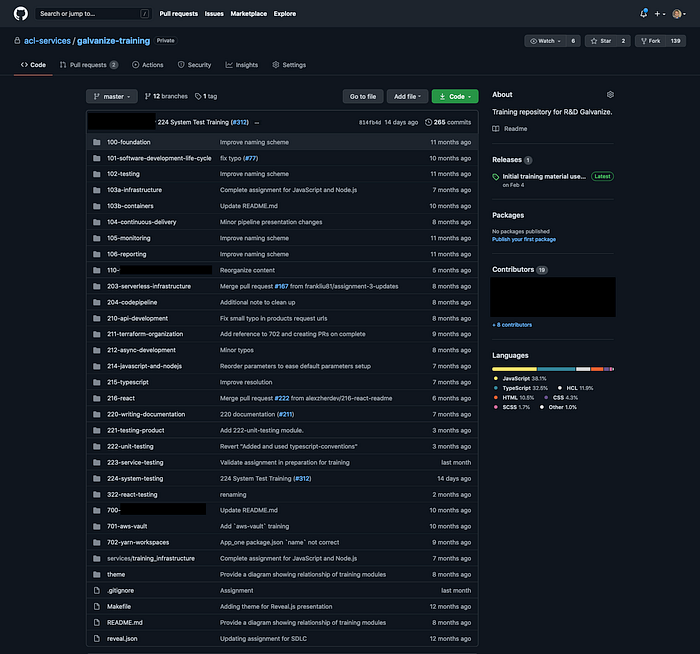700x654 pixels.
Task: Click the release tag icon
Action: pos(496,177)
